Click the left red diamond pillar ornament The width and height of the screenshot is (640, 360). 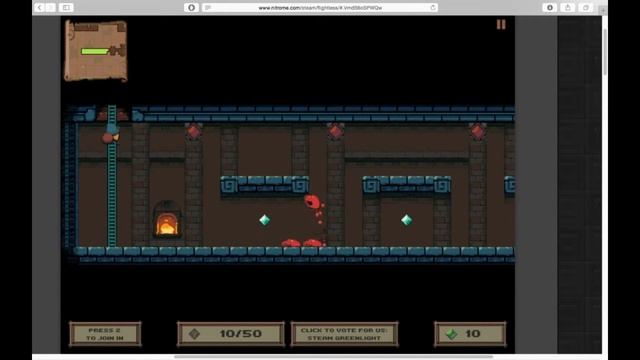(193, 131)
